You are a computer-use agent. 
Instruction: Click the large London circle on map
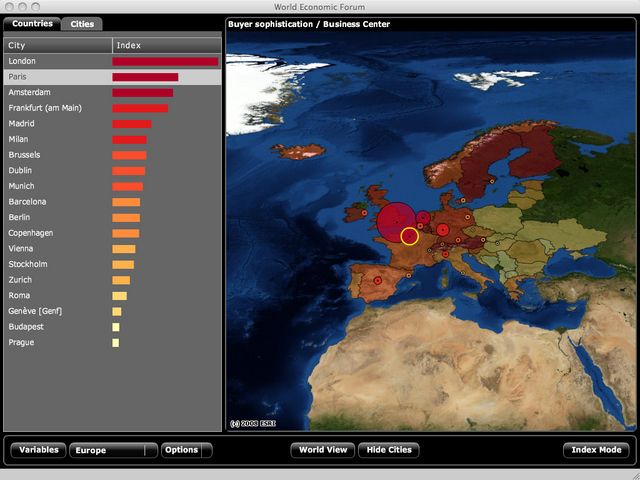(396, 222)
